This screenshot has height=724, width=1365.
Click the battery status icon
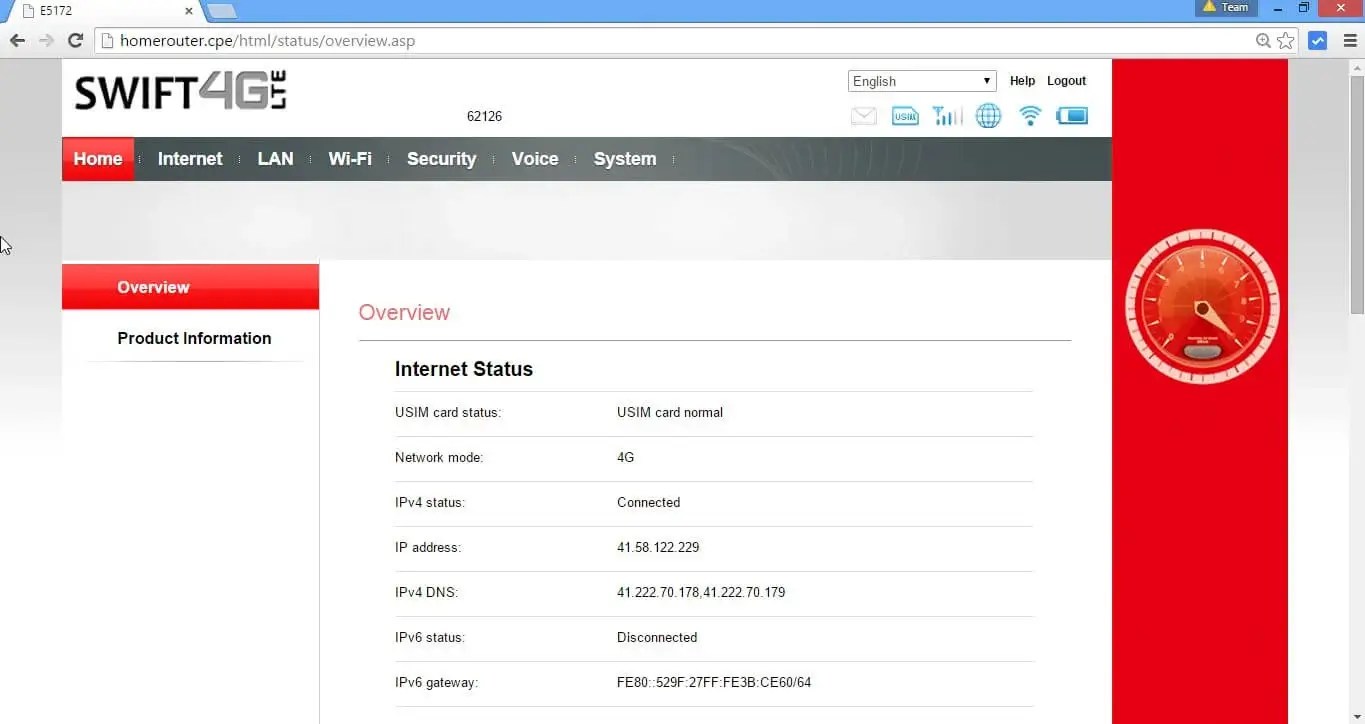1072,115
